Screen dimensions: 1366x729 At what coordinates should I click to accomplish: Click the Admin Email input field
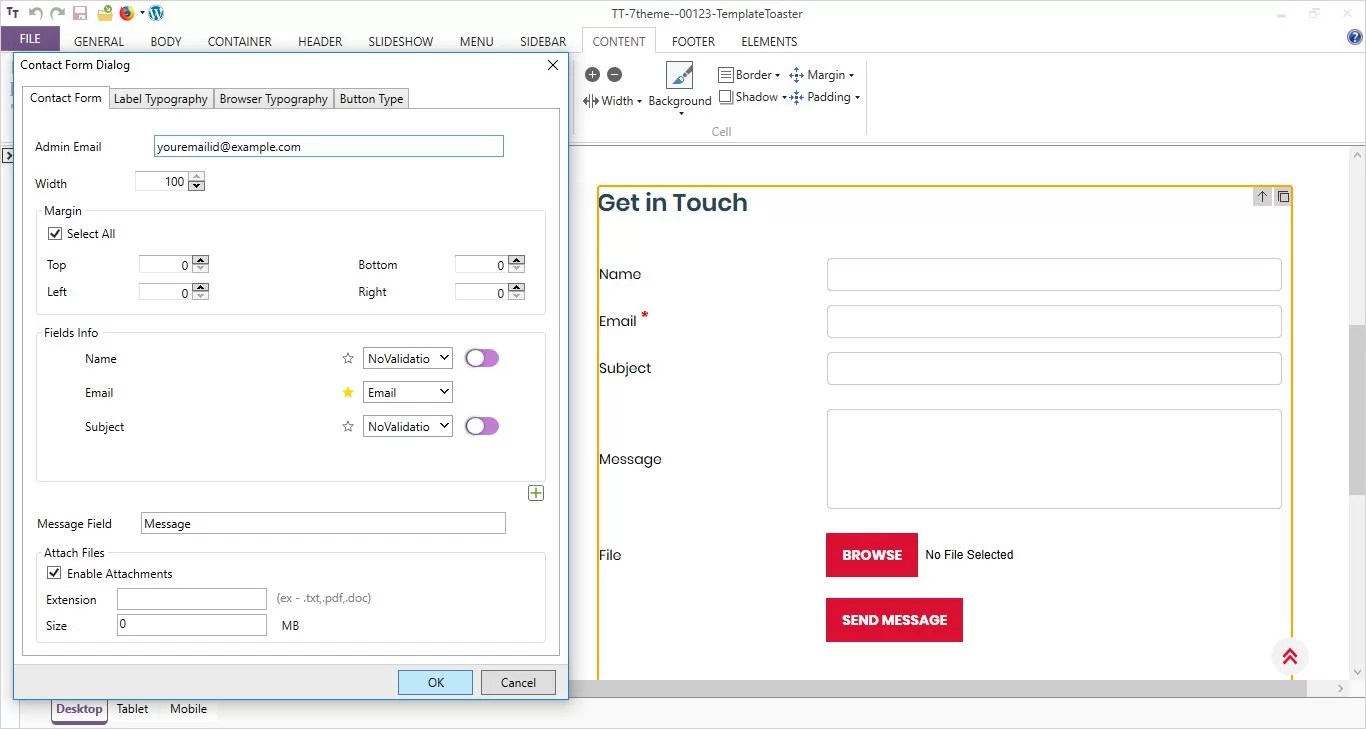[328, 146]
